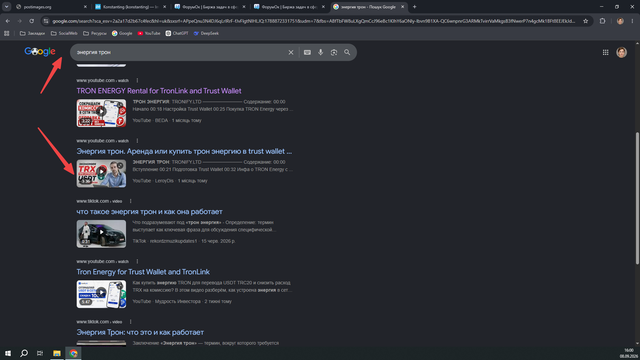The width and height of the screenshot is (640, 360).
Task: View site information for google.com
Action: pyautogui.click(x=46, y=21)
